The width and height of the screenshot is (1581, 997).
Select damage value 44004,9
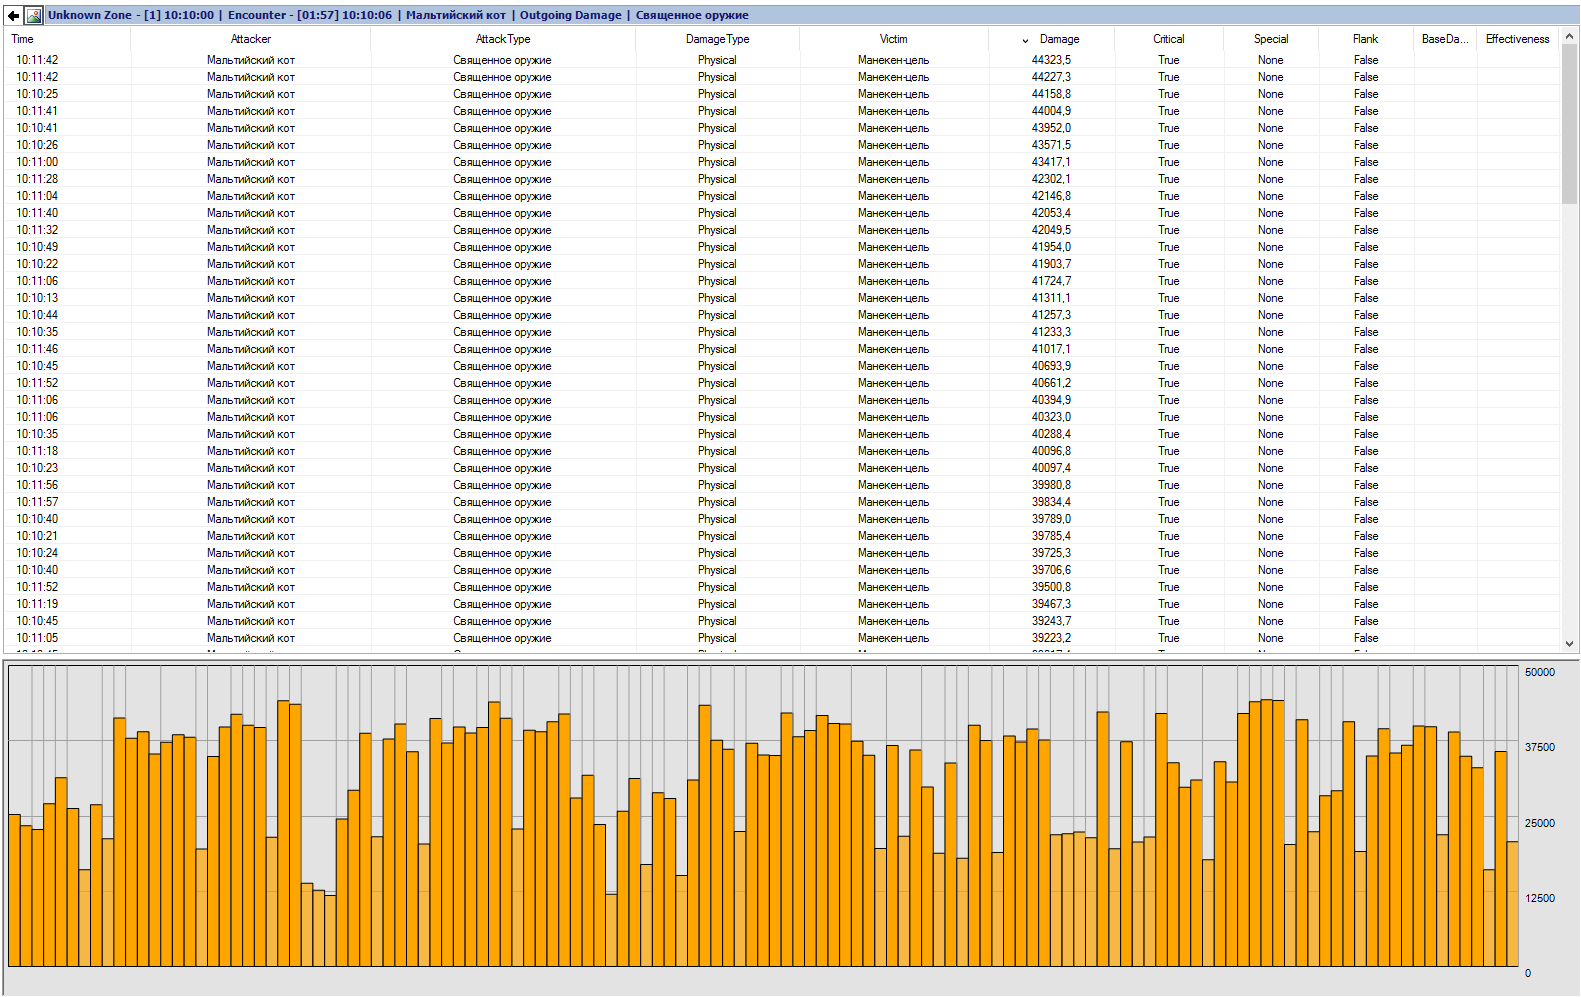(1051, 111)
